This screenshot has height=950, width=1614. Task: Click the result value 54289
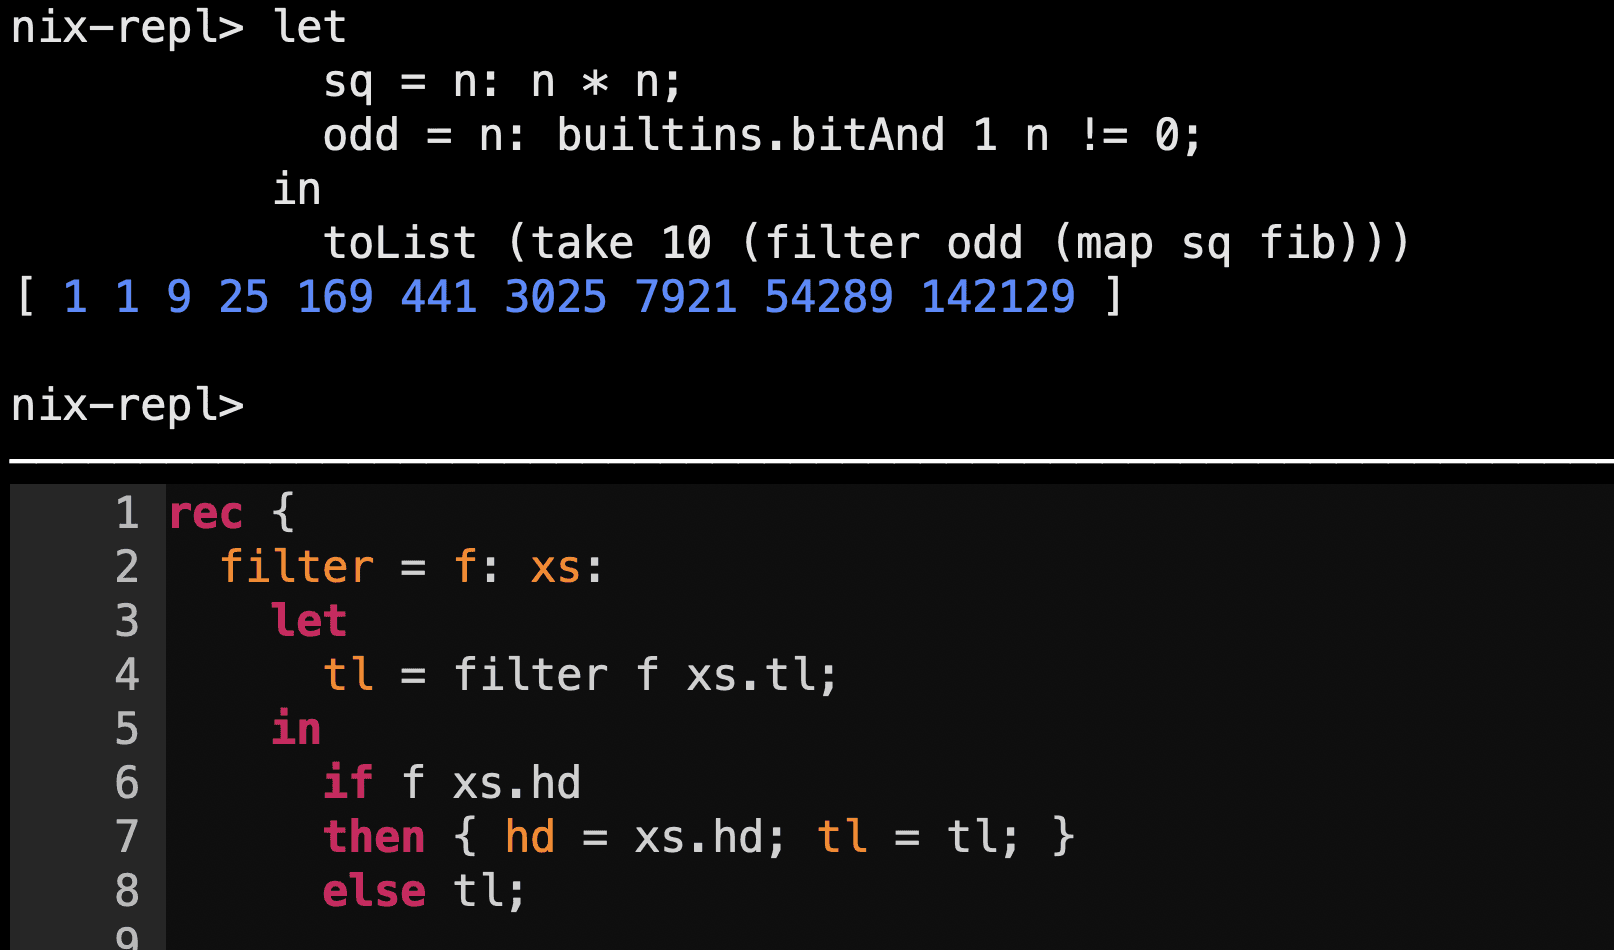click(829, 297)
